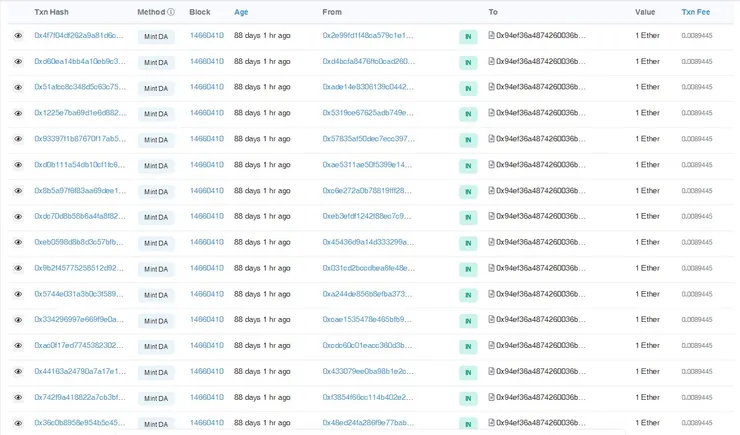The image size is (740, 435).
Task: Open eye preview for transaction 0xeb0598
Action: click(18, 243)
